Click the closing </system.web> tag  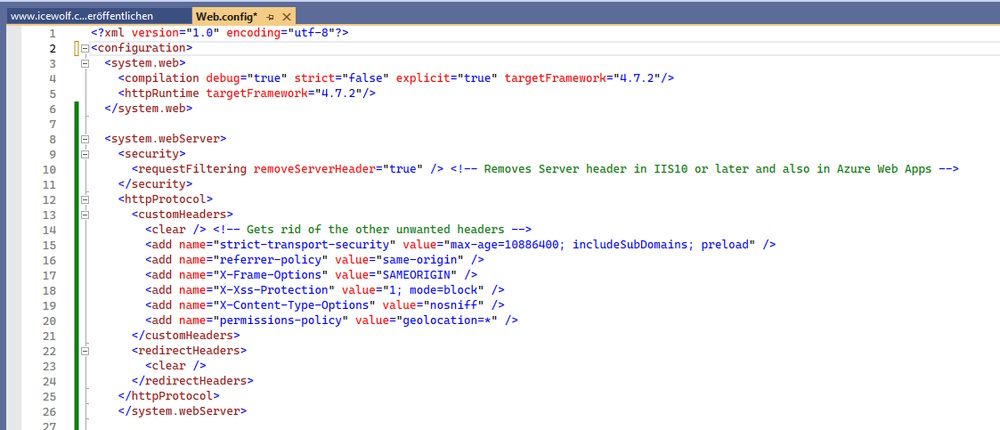pyautogui.click(x=148, y=108)
